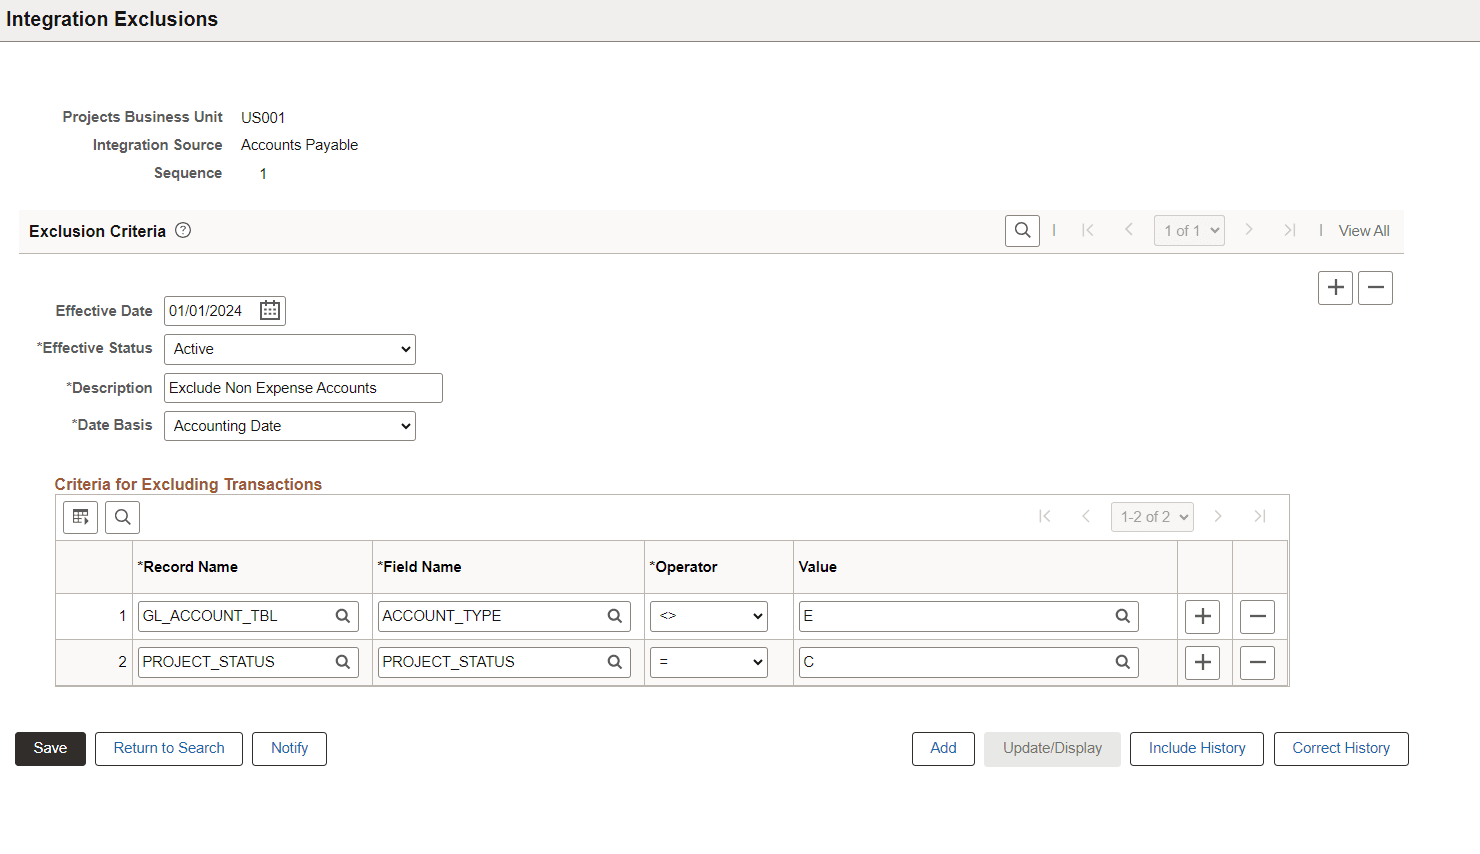Click the Correct History button

coord(1341,749)
